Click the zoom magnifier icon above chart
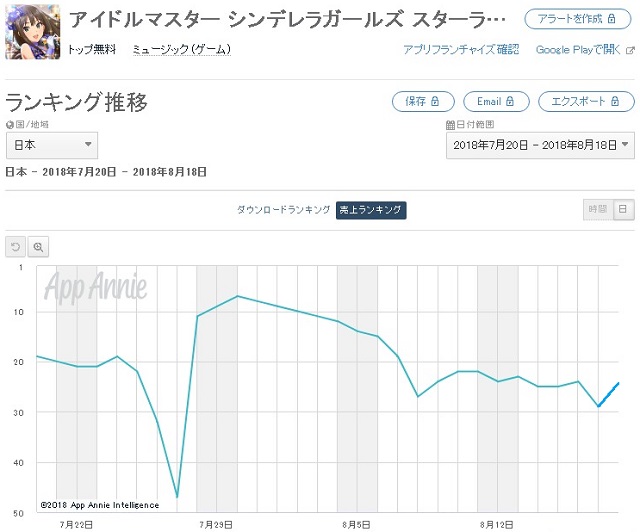This screenshot has width=640, height=532. [38, 247]
